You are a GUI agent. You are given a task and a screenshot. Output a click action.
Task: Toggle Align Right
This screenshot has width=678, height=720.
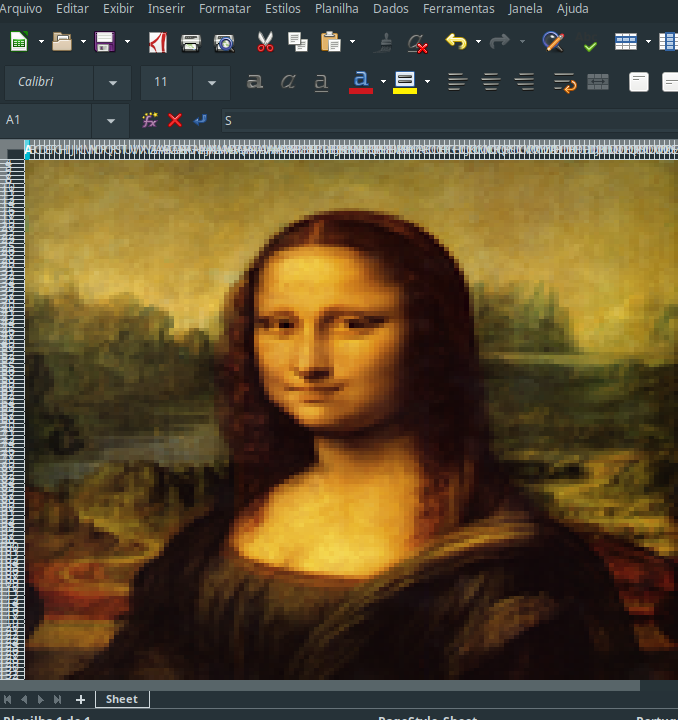(x=524, y=82)
